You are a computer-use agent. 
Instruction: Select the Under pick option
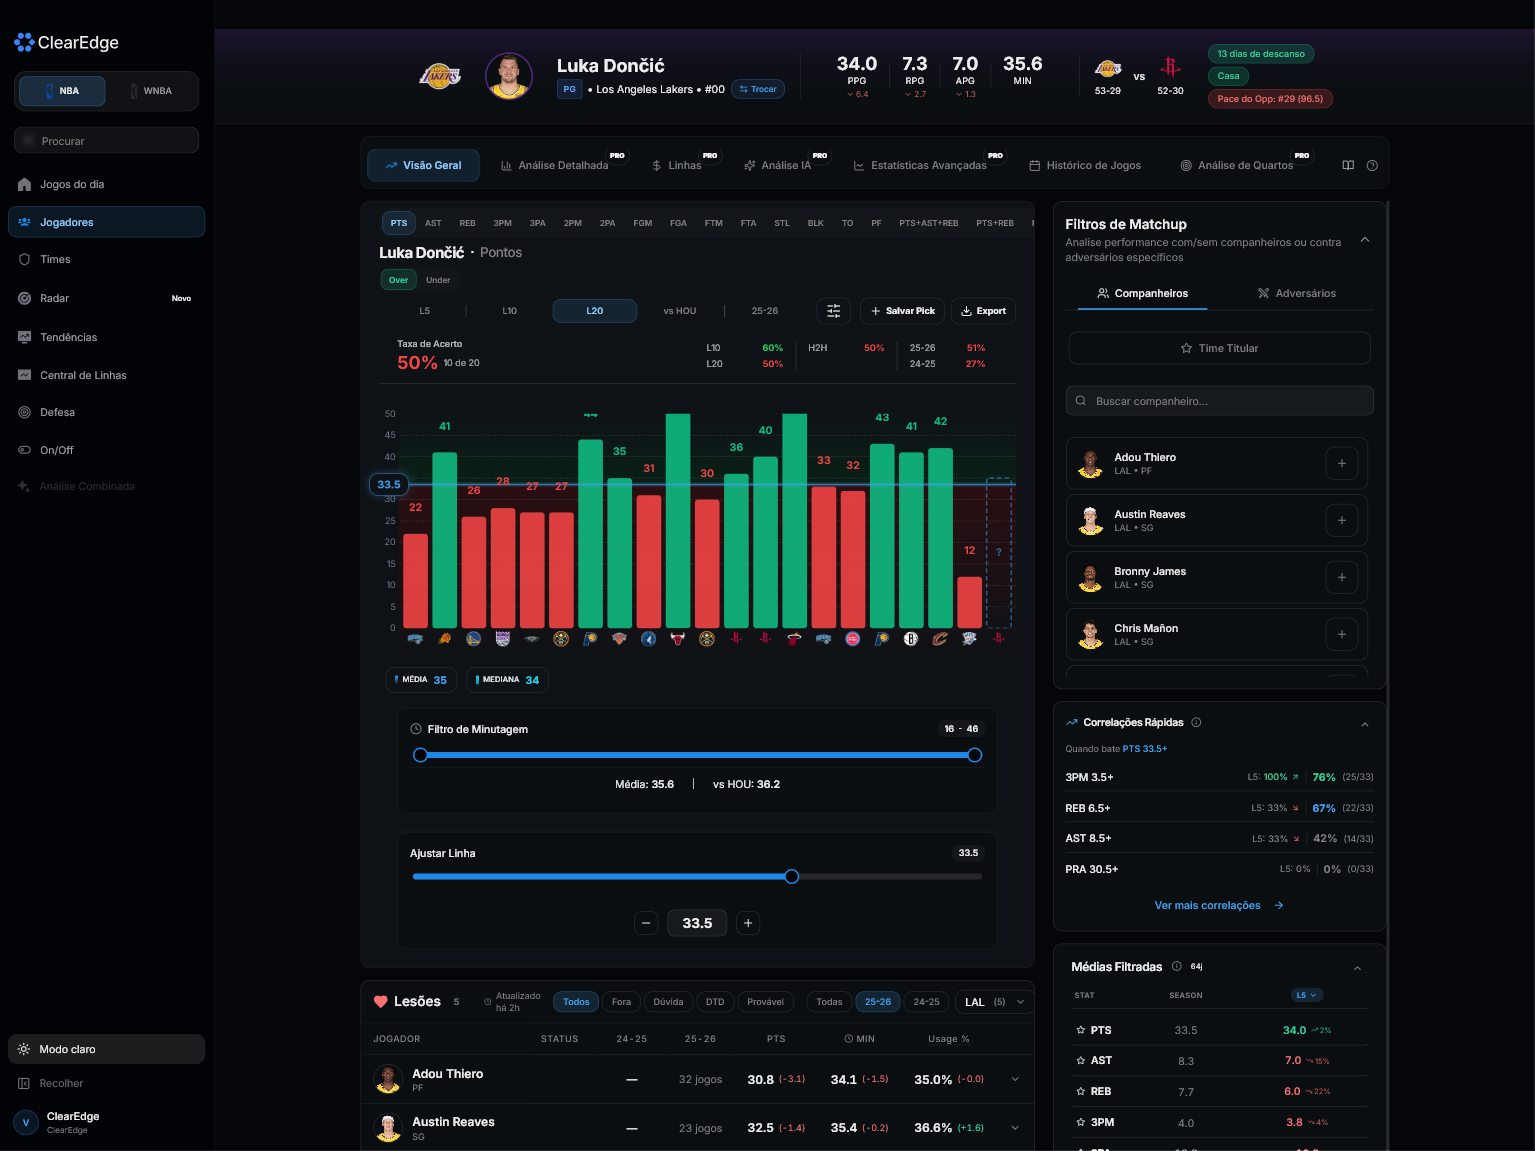point(438,280)
